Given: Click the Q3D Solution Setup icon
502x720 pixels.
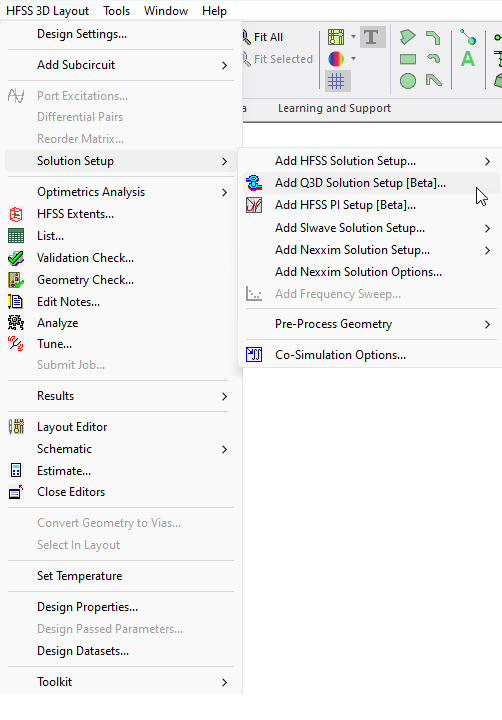Looking at the screenshot, I should 254,183.
